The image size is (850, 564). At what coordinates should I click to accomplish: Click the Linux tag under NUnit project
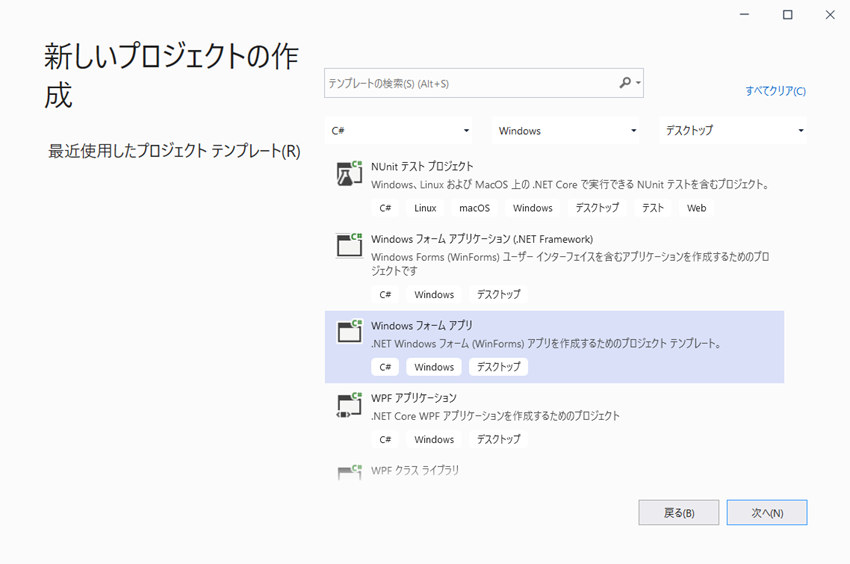(425, 208)
